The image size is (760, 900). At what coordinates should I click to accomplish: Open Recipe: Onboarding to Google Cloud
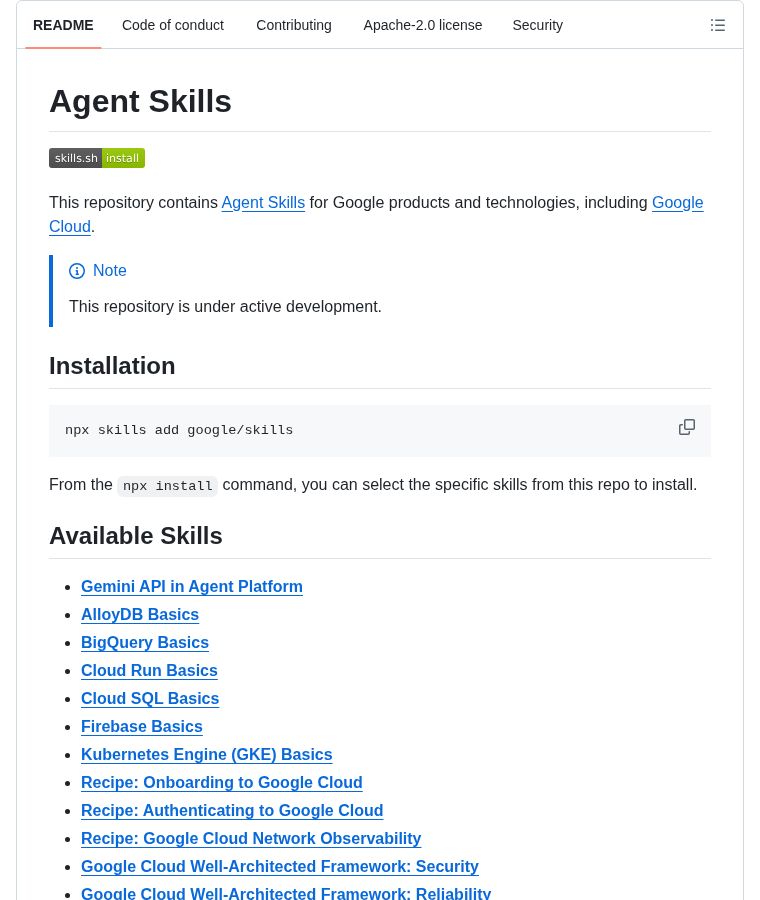(x=222, y=783)
